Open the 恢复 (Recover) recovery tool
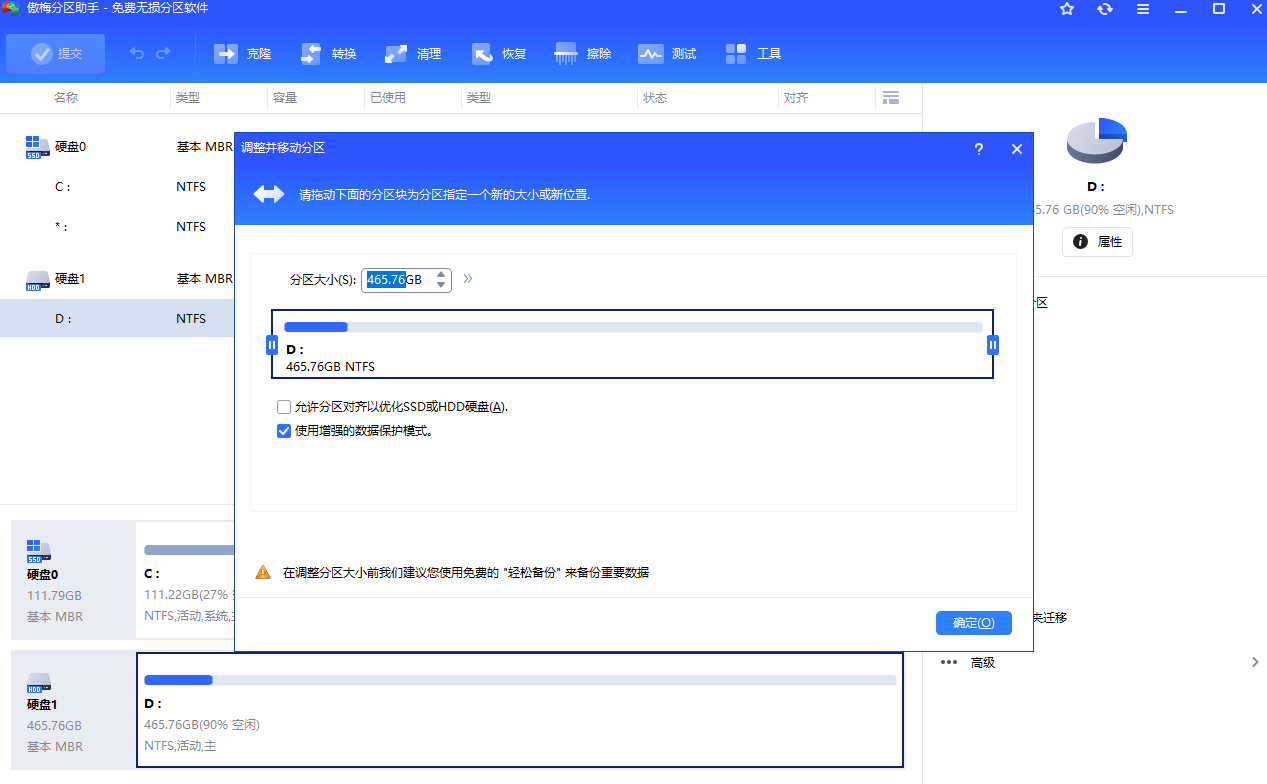The width and height of the screenshot is (1267, 784). tap(498, 53)
